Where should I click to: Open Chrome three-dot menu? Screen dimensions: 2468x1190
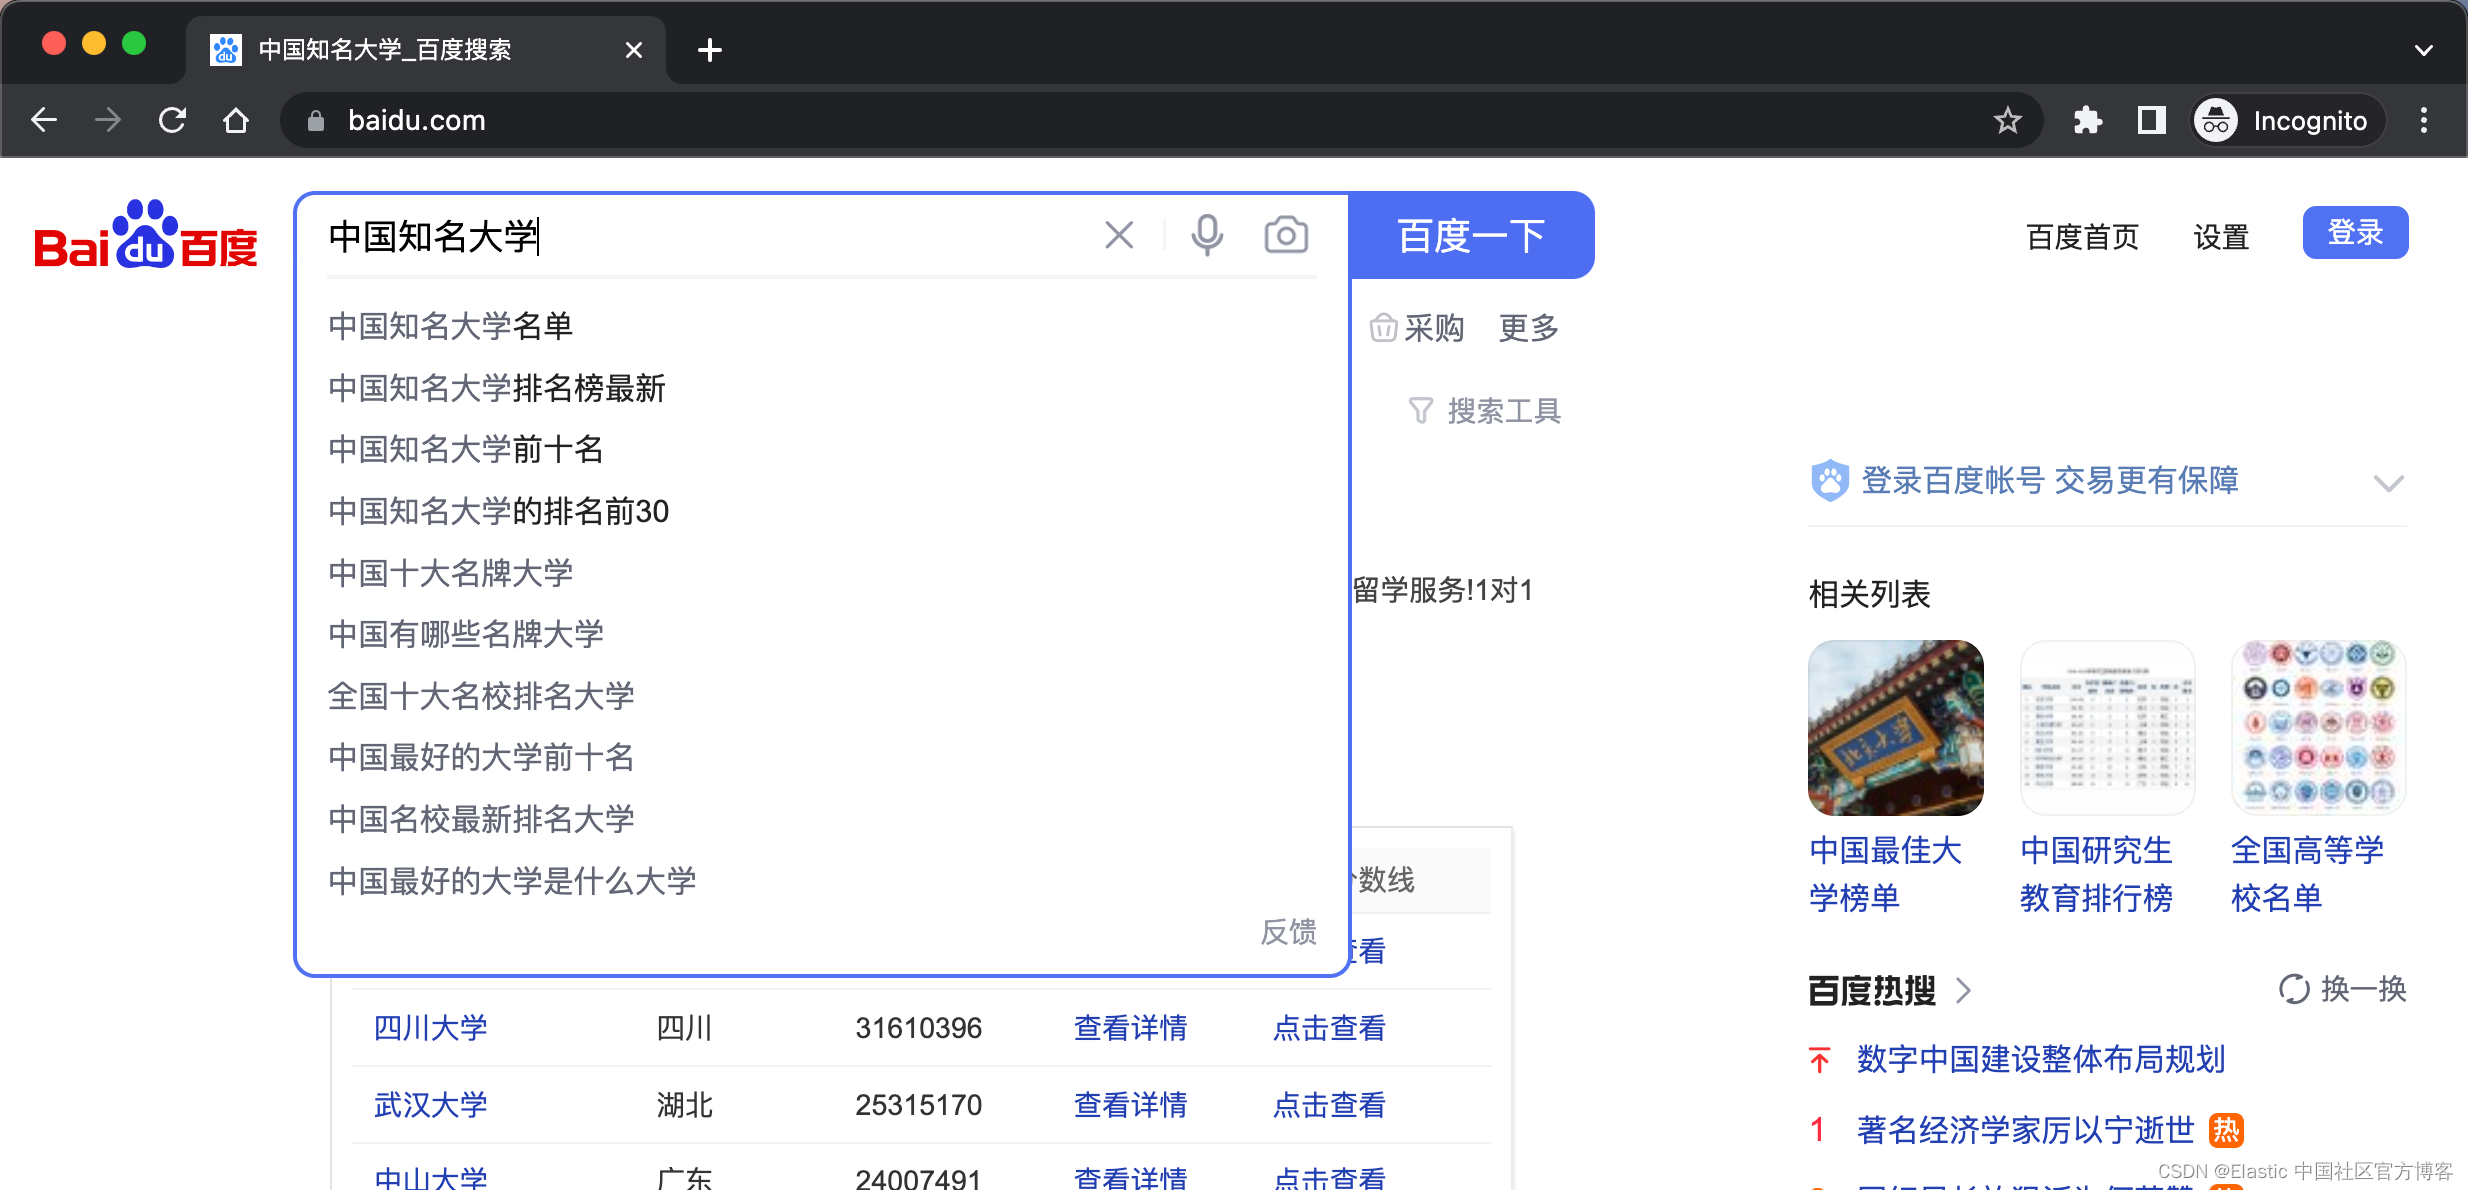(x=2423, y=121)
